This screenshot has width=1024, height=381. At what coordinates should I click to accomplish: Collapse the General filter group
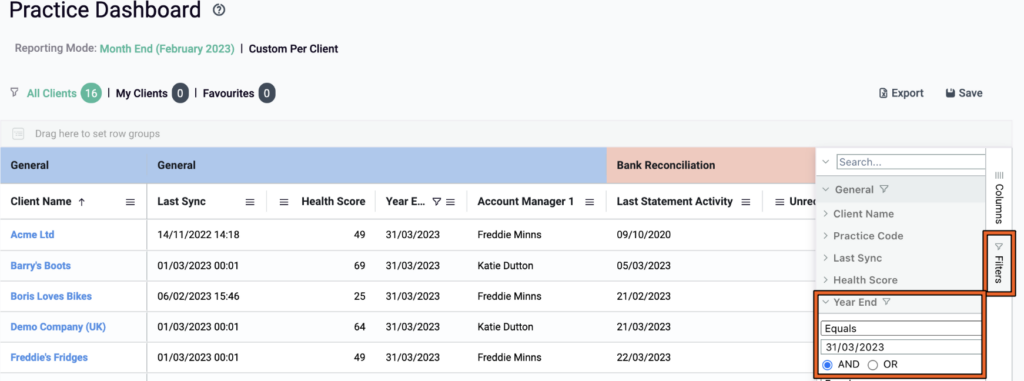[x=825, y=190]
